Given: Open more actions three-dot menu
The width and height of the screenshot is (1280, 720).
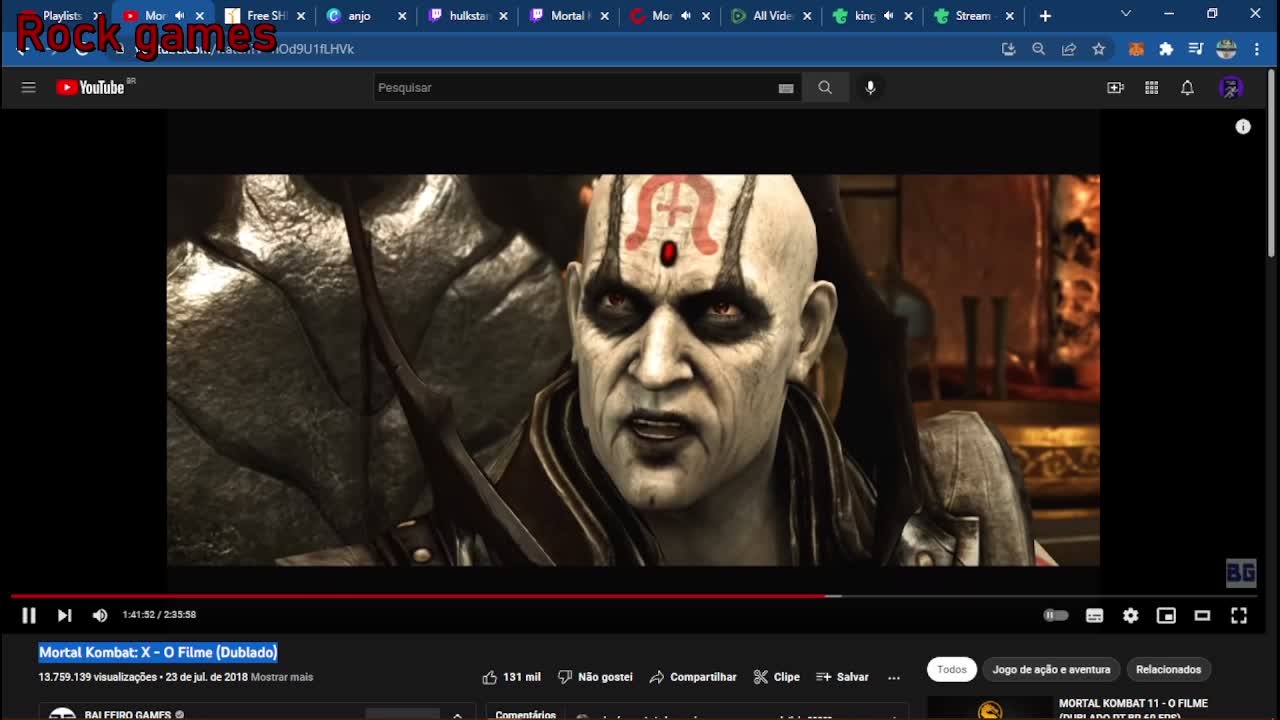Looking at the screenshot, I should click(x=894, y=677).
